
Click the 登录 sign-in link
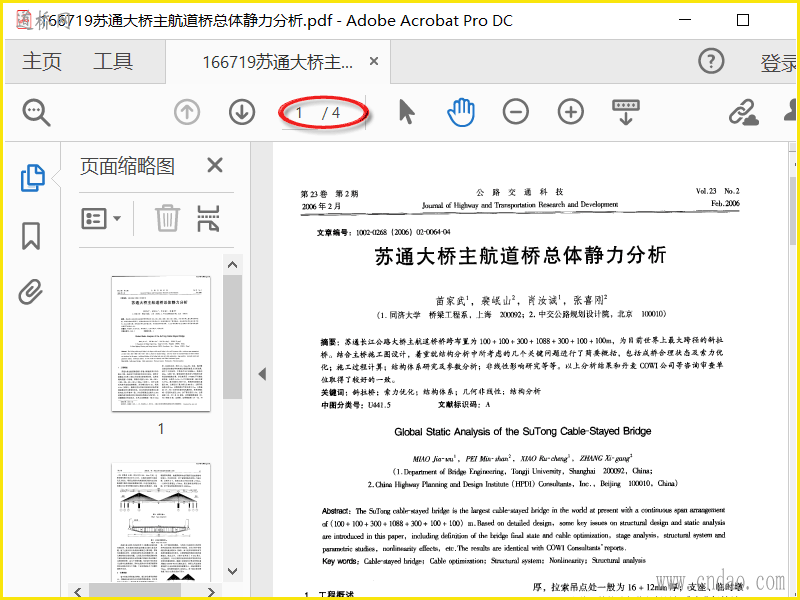coord(779,63)
